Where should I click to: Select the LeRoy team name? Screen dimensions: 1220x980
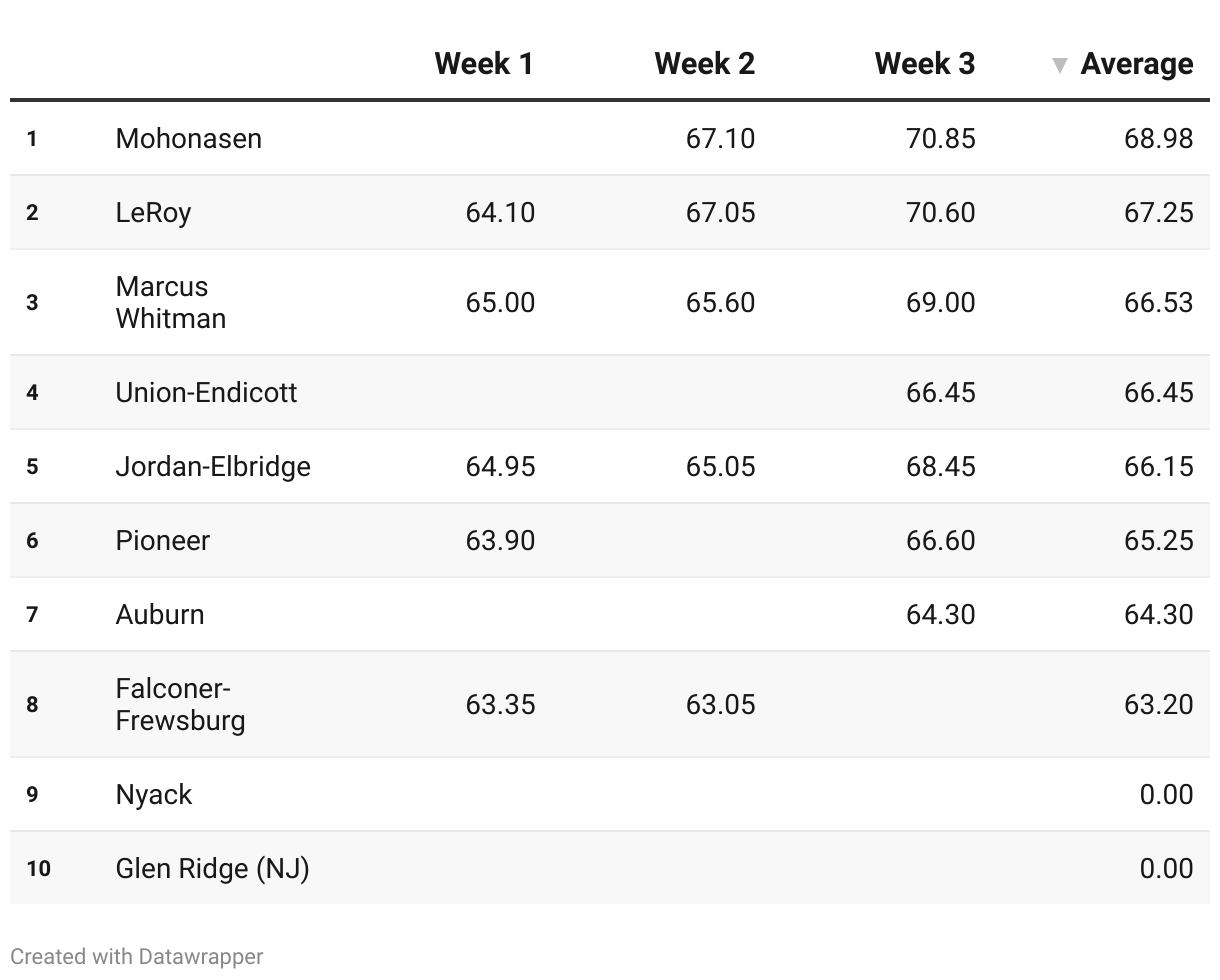153,212
